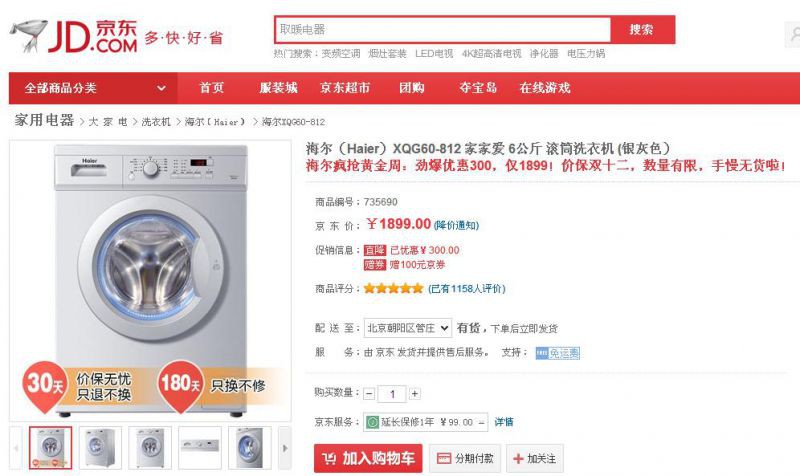Click the JD.com dog logo
800x476 pixels.
pos(28,36)
